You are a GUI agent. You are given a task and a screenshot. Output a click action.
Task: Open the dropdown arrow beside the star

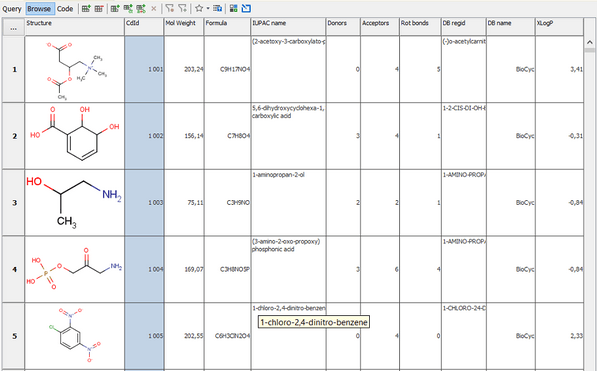[x=208, y=8]
